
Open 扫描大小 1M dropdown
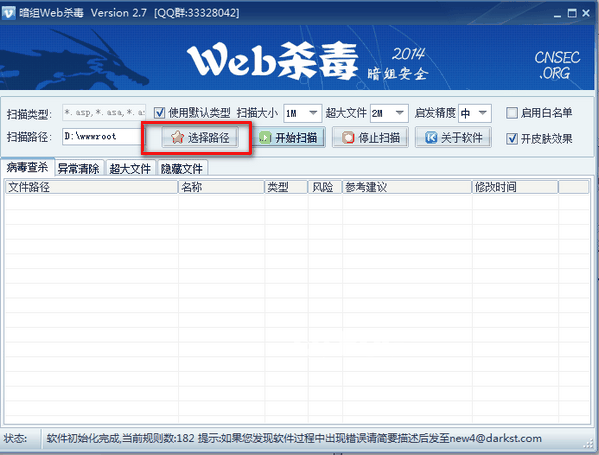(303, 113)
